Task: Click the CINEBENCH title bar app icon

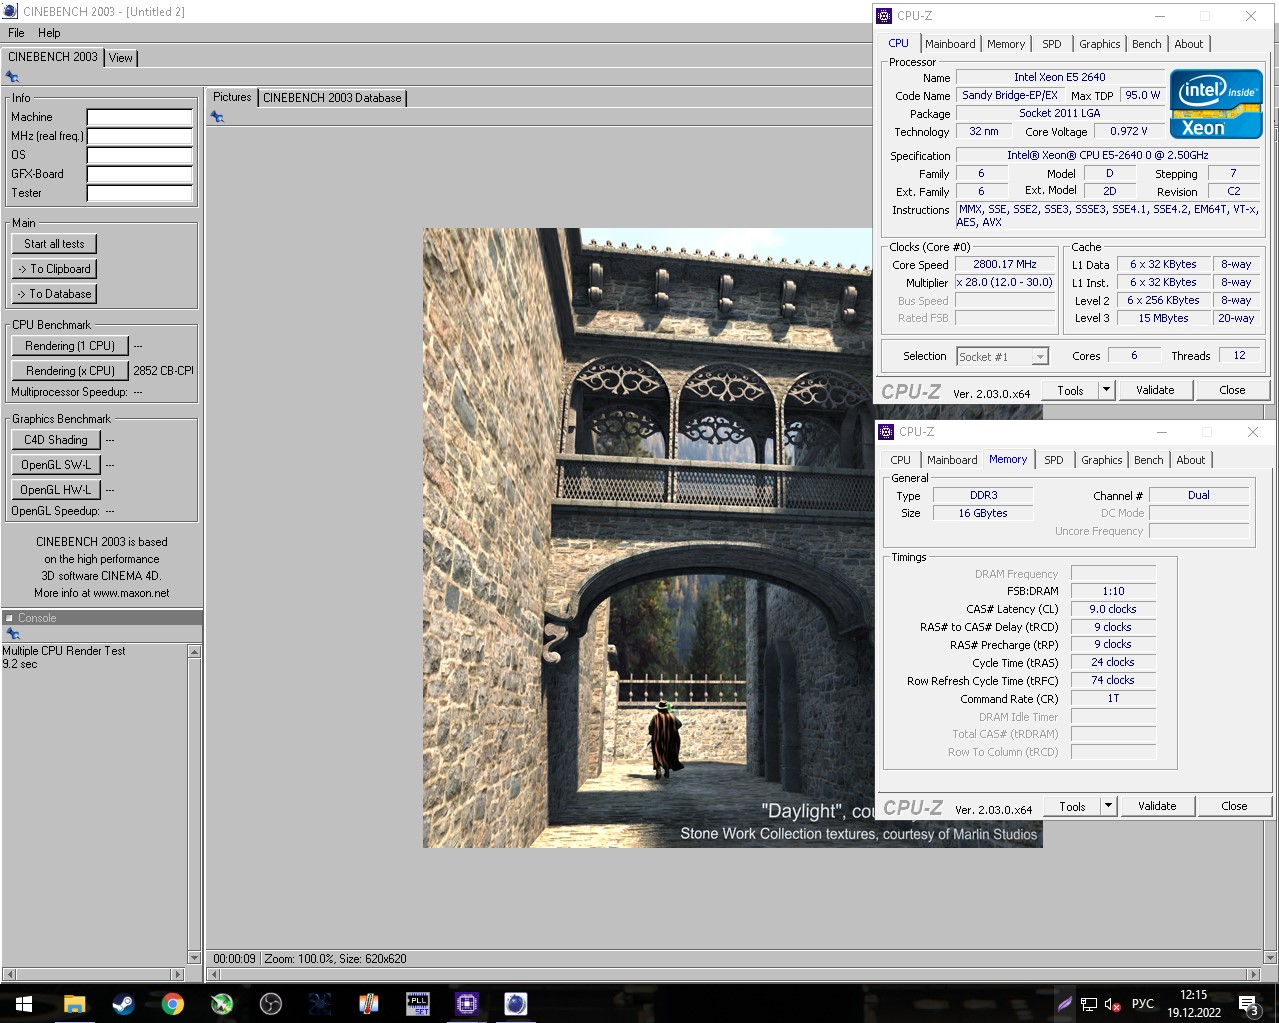Action: [10, 11]
